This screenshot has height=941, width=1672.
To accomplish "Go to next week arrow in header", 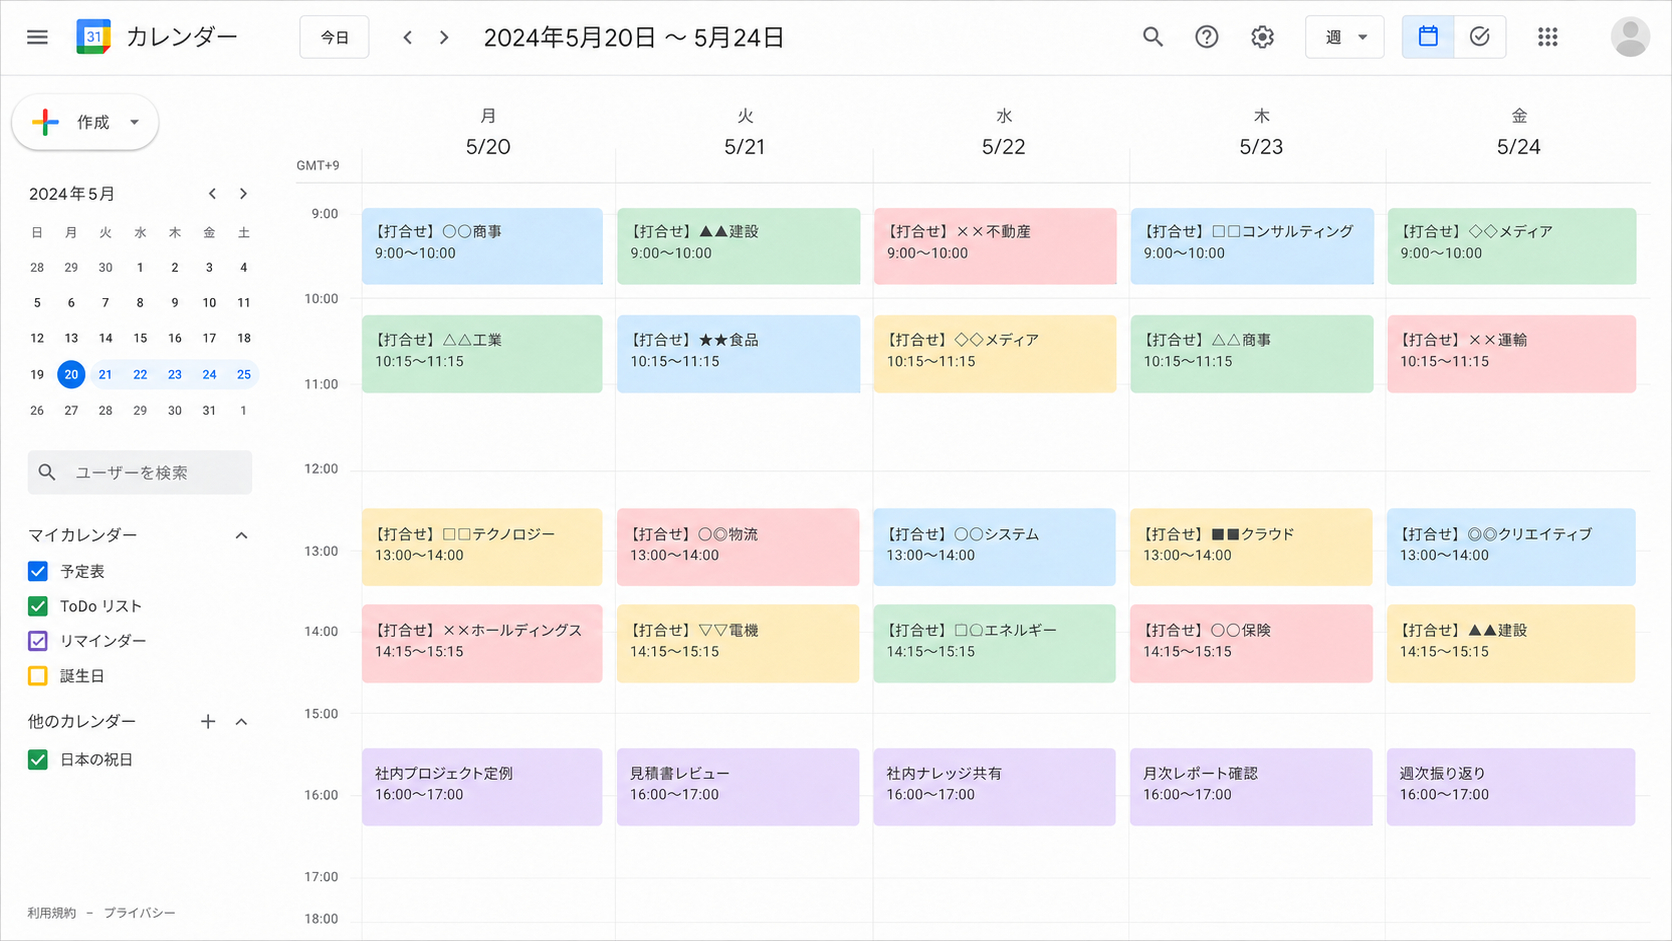I will pos(444,38).
